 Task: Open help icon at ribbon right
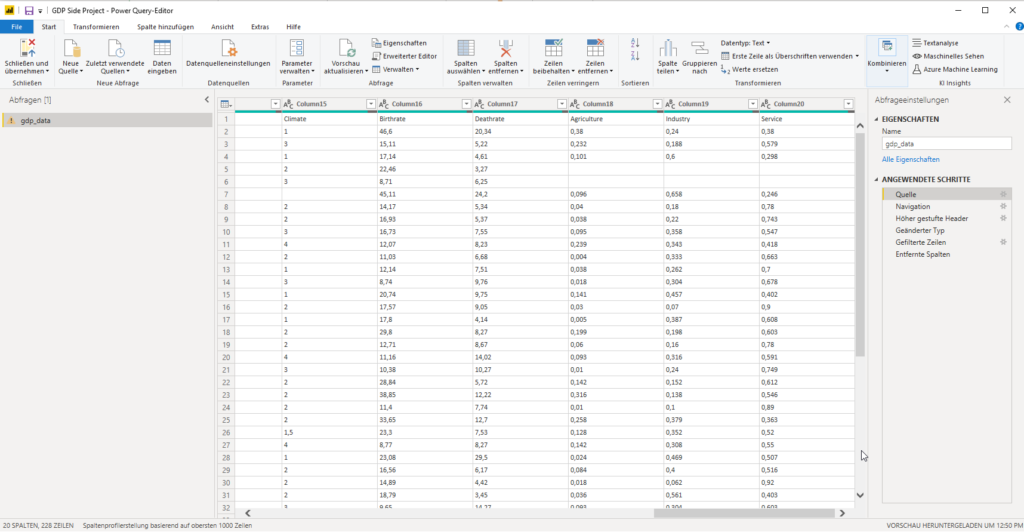[x=1019, y=27]
